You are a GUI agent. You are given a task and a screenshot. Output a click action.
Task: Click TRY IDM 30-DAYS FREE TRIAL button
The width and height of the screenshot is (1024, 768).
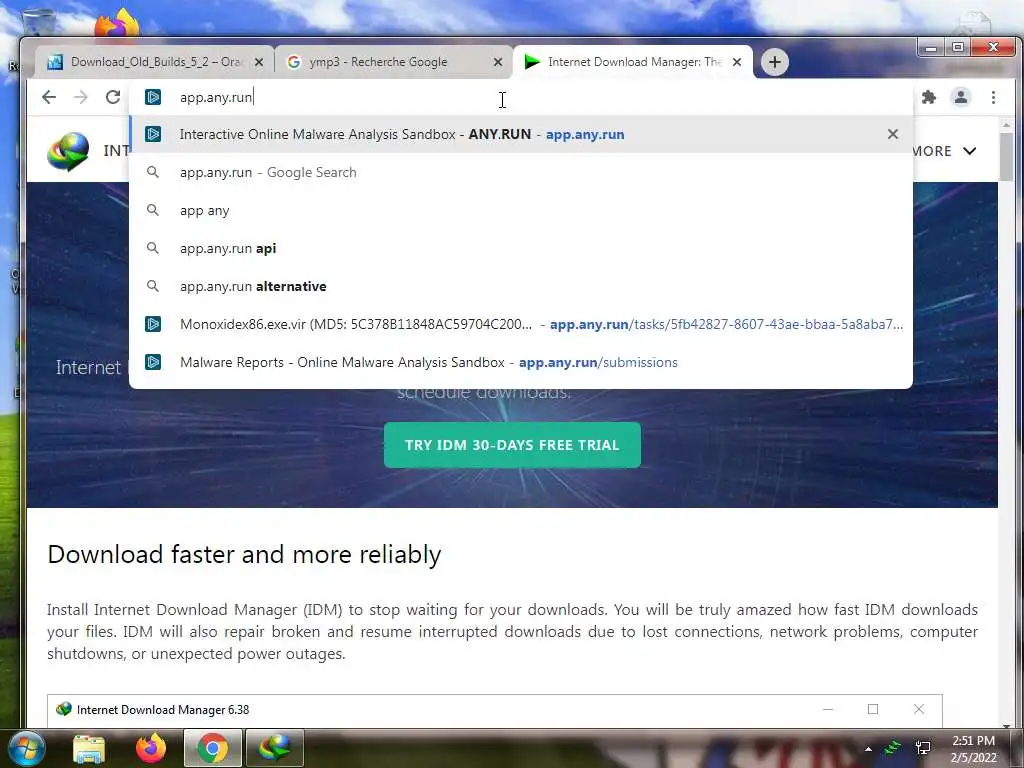pos(512,445)
